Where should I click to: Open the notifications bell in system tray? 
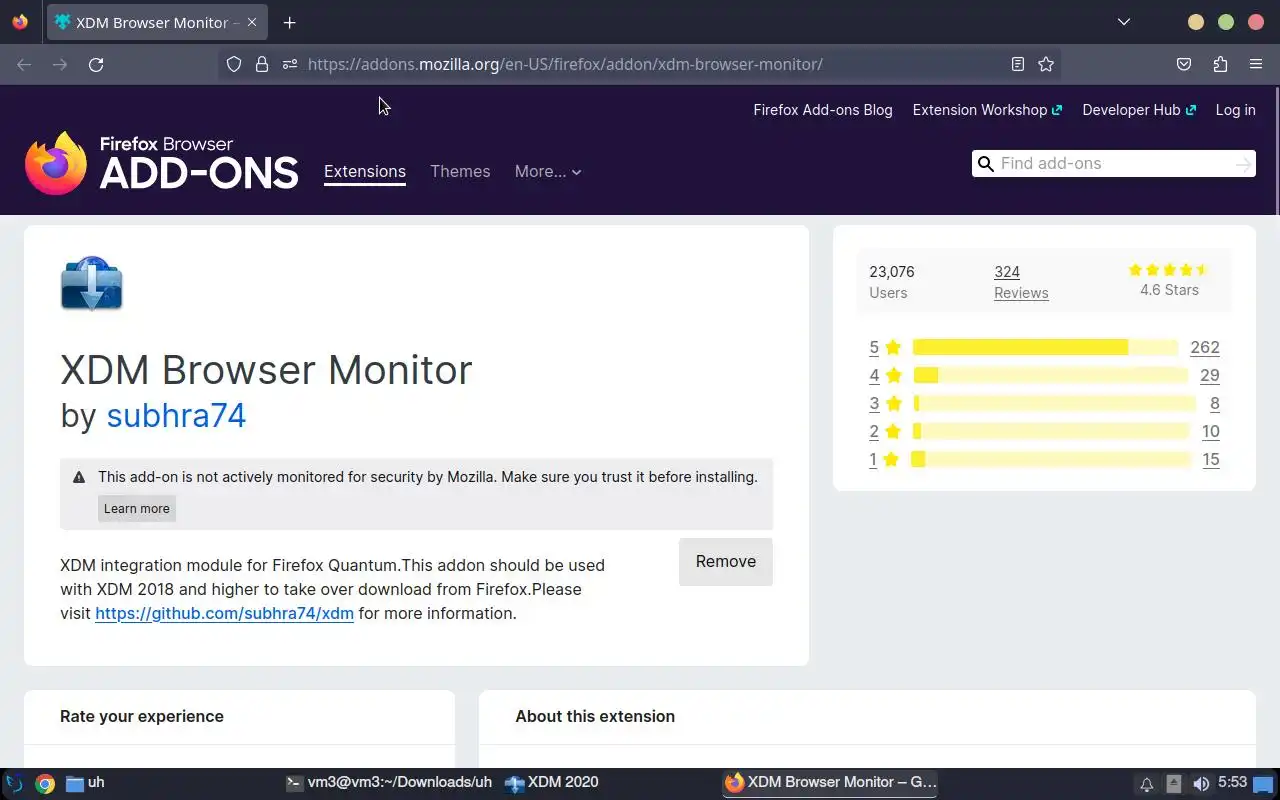click(1147, 784)
